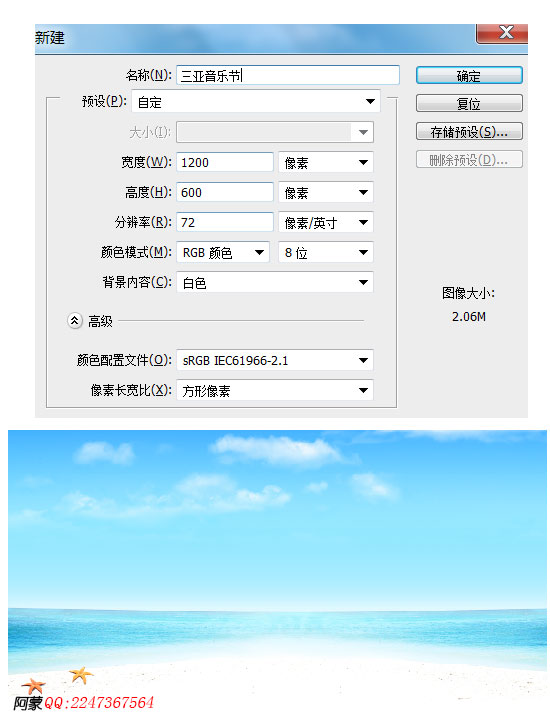Open the 预设 preset dropdown
This screenshot has height=718, width=550.
[x=256, y=102]
